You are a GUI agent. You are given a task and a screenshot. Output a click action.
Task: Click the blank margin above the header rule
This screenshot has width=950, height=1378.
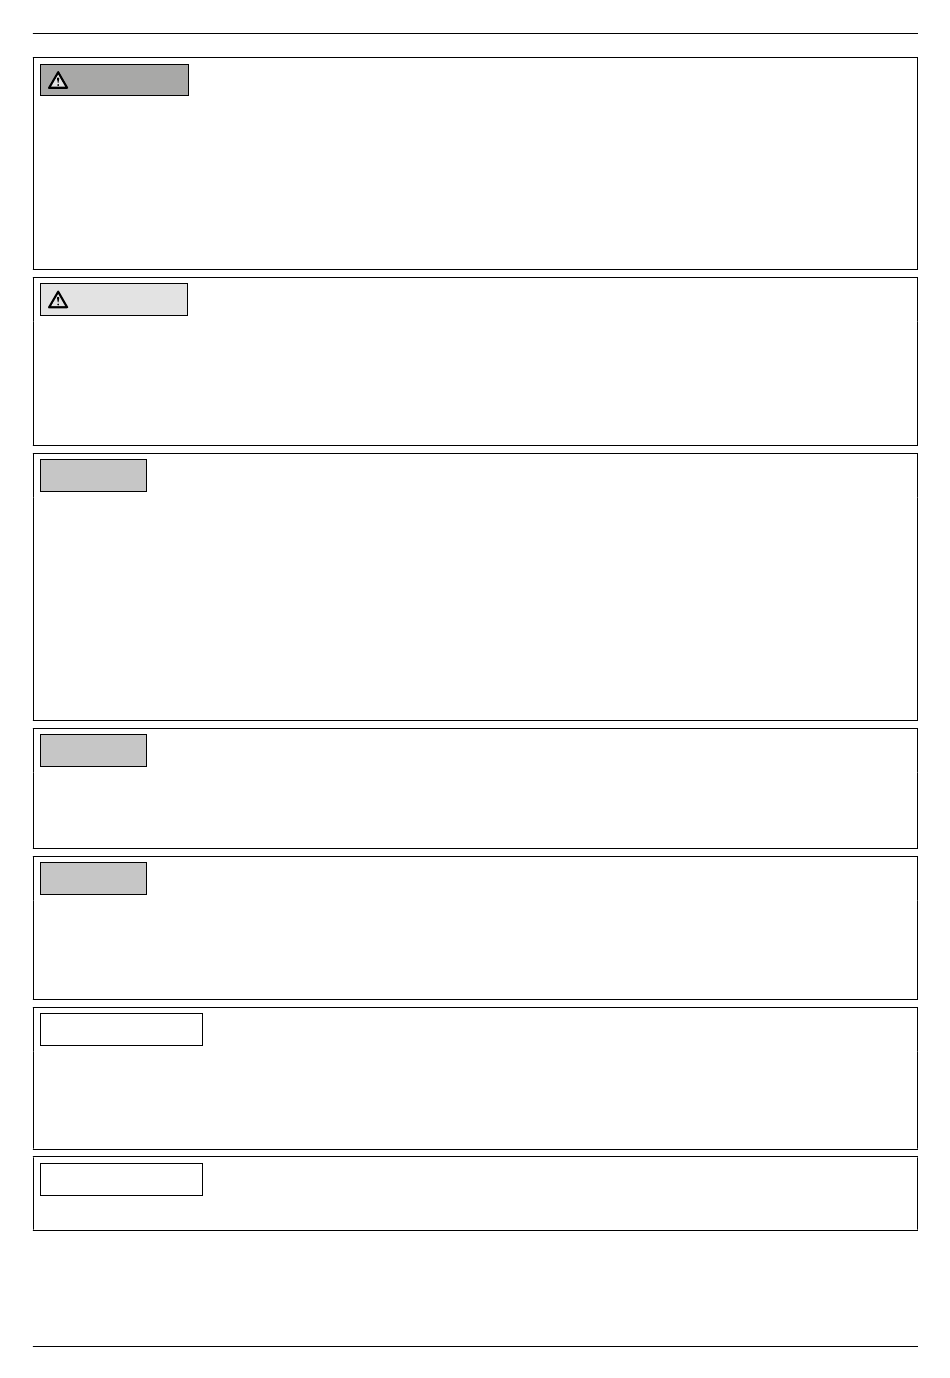(x=475, y=16)
